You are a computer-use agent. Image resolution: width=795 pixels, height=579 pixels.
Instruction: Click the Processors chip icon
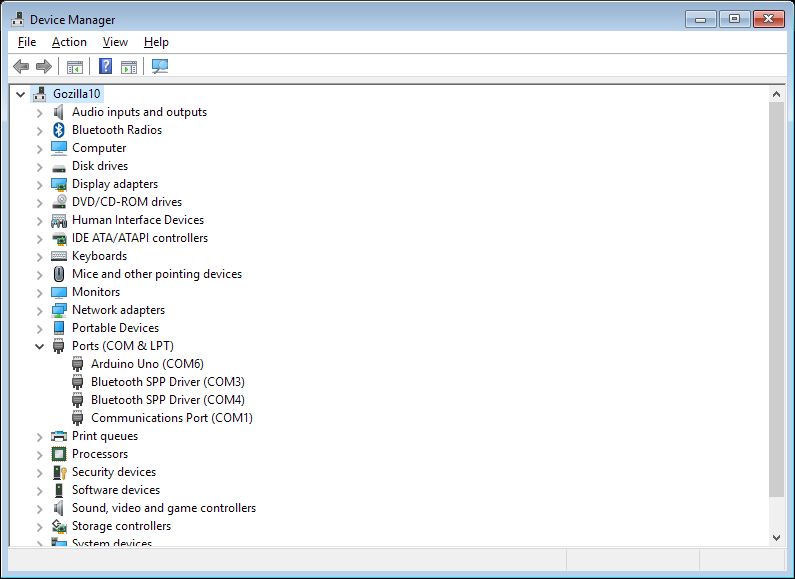(58, 454)
